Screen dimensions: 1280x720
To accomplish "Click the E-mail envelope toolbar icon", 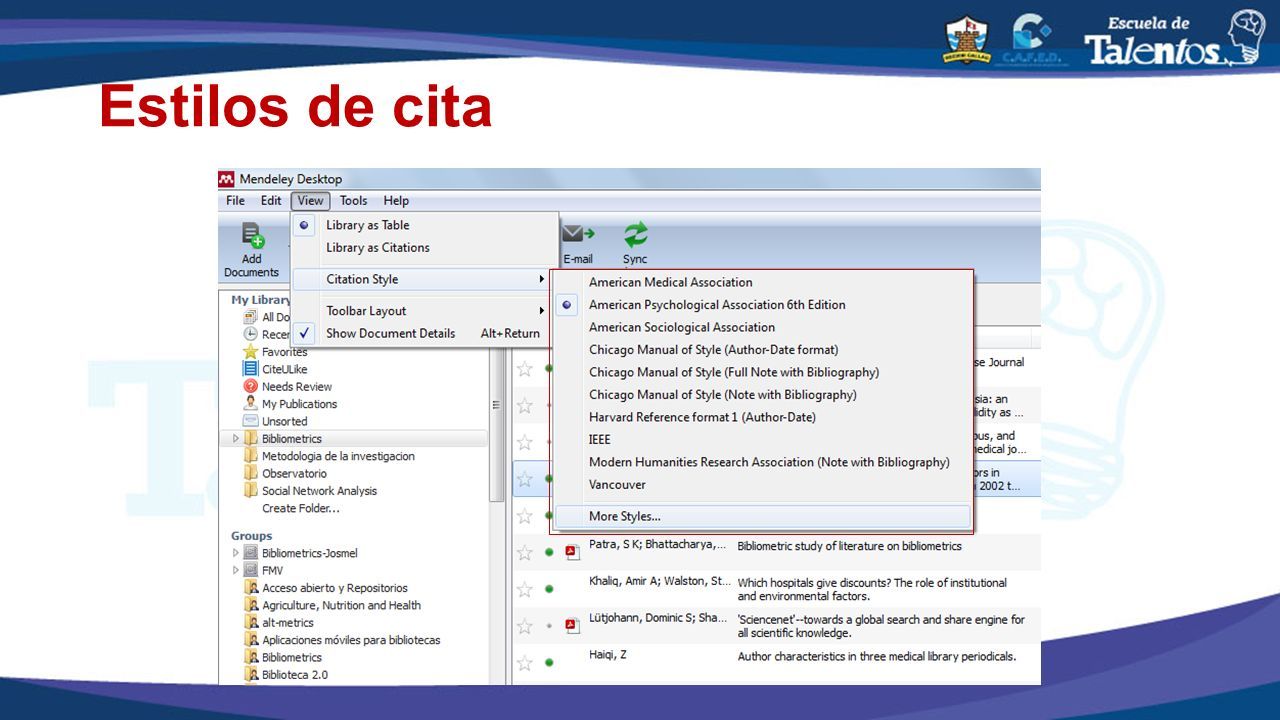I will pos(578,234).
